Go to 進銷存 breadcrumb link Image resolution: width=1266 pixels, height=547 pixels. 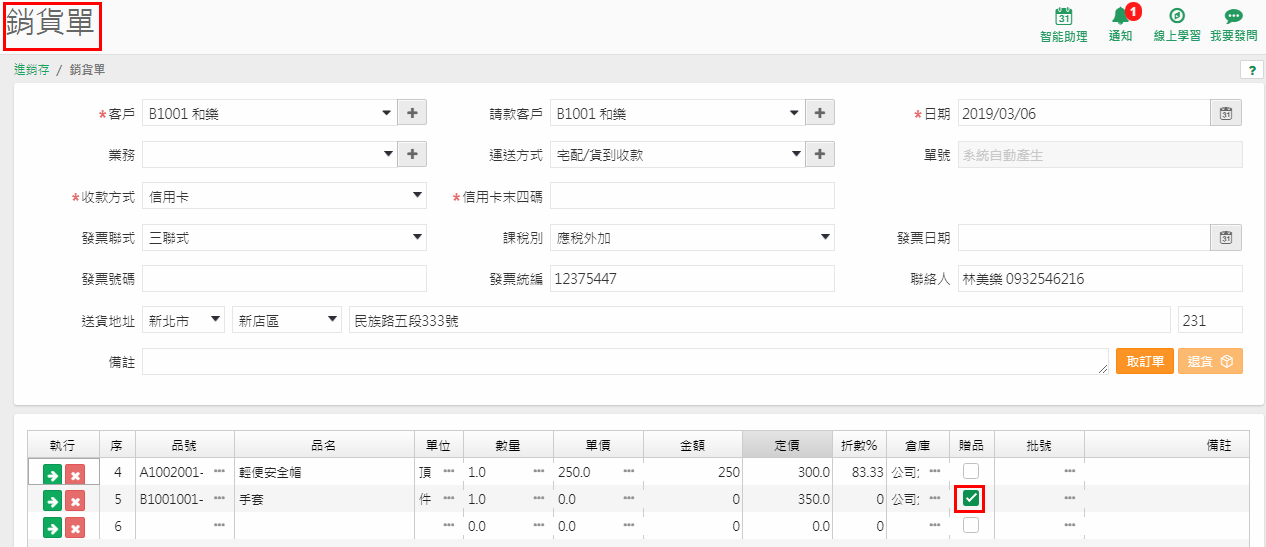click(x=32, y=70)
